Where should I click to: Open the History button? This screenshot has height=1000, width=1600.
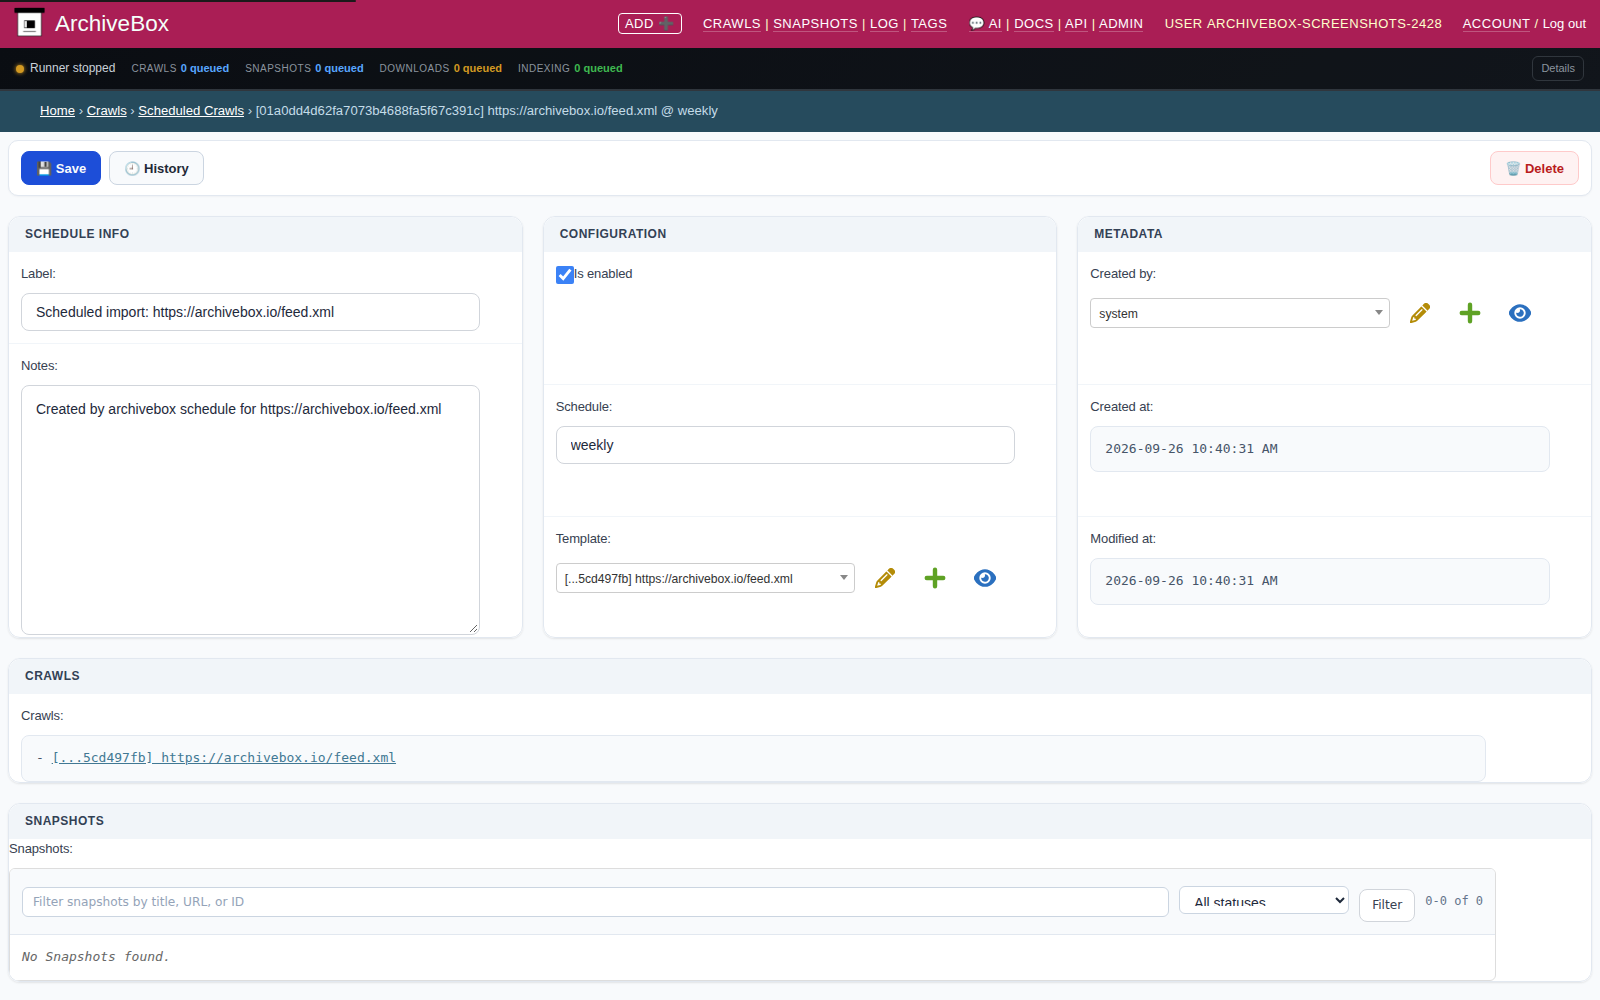click(x=156, y=168)
